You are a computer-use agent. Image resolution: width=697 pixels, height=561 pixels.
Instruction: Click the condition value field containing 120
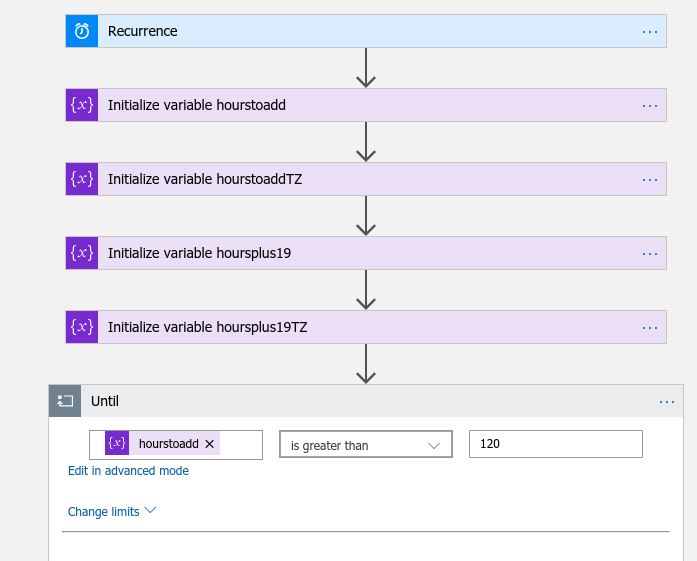coord(555,444)
